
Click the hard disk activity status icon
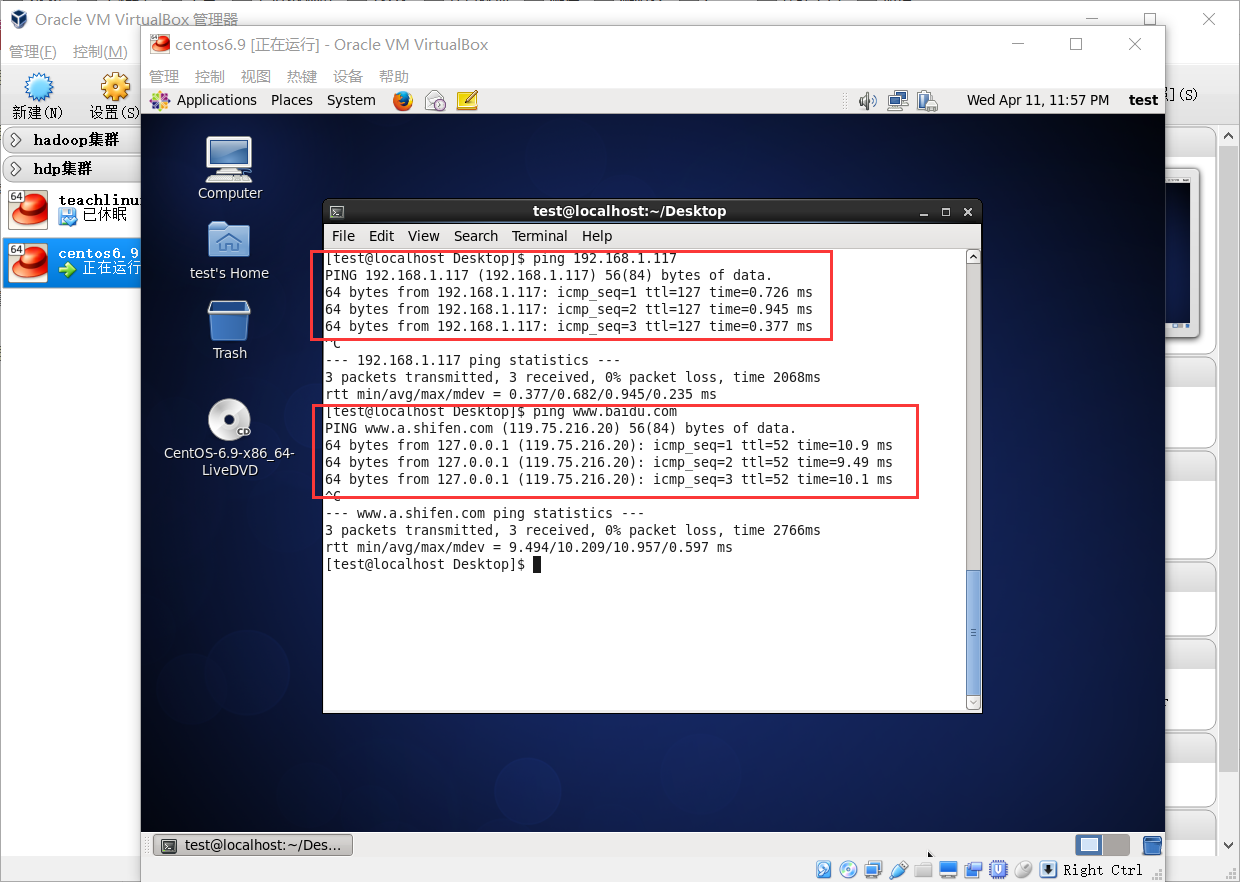[x=824, y=869]
